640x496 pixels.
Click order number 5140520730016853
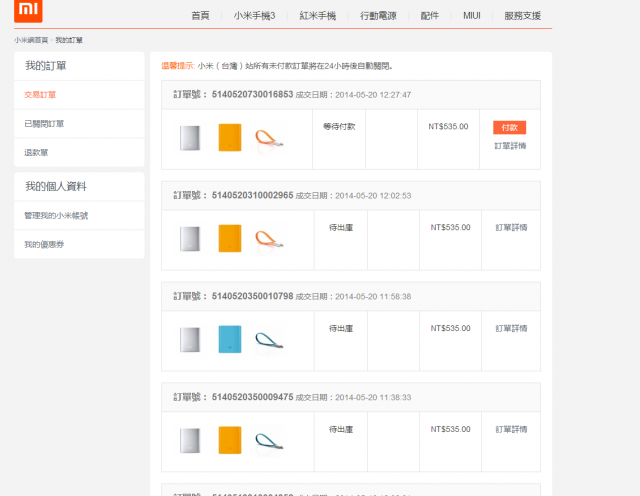click(252, 94)
